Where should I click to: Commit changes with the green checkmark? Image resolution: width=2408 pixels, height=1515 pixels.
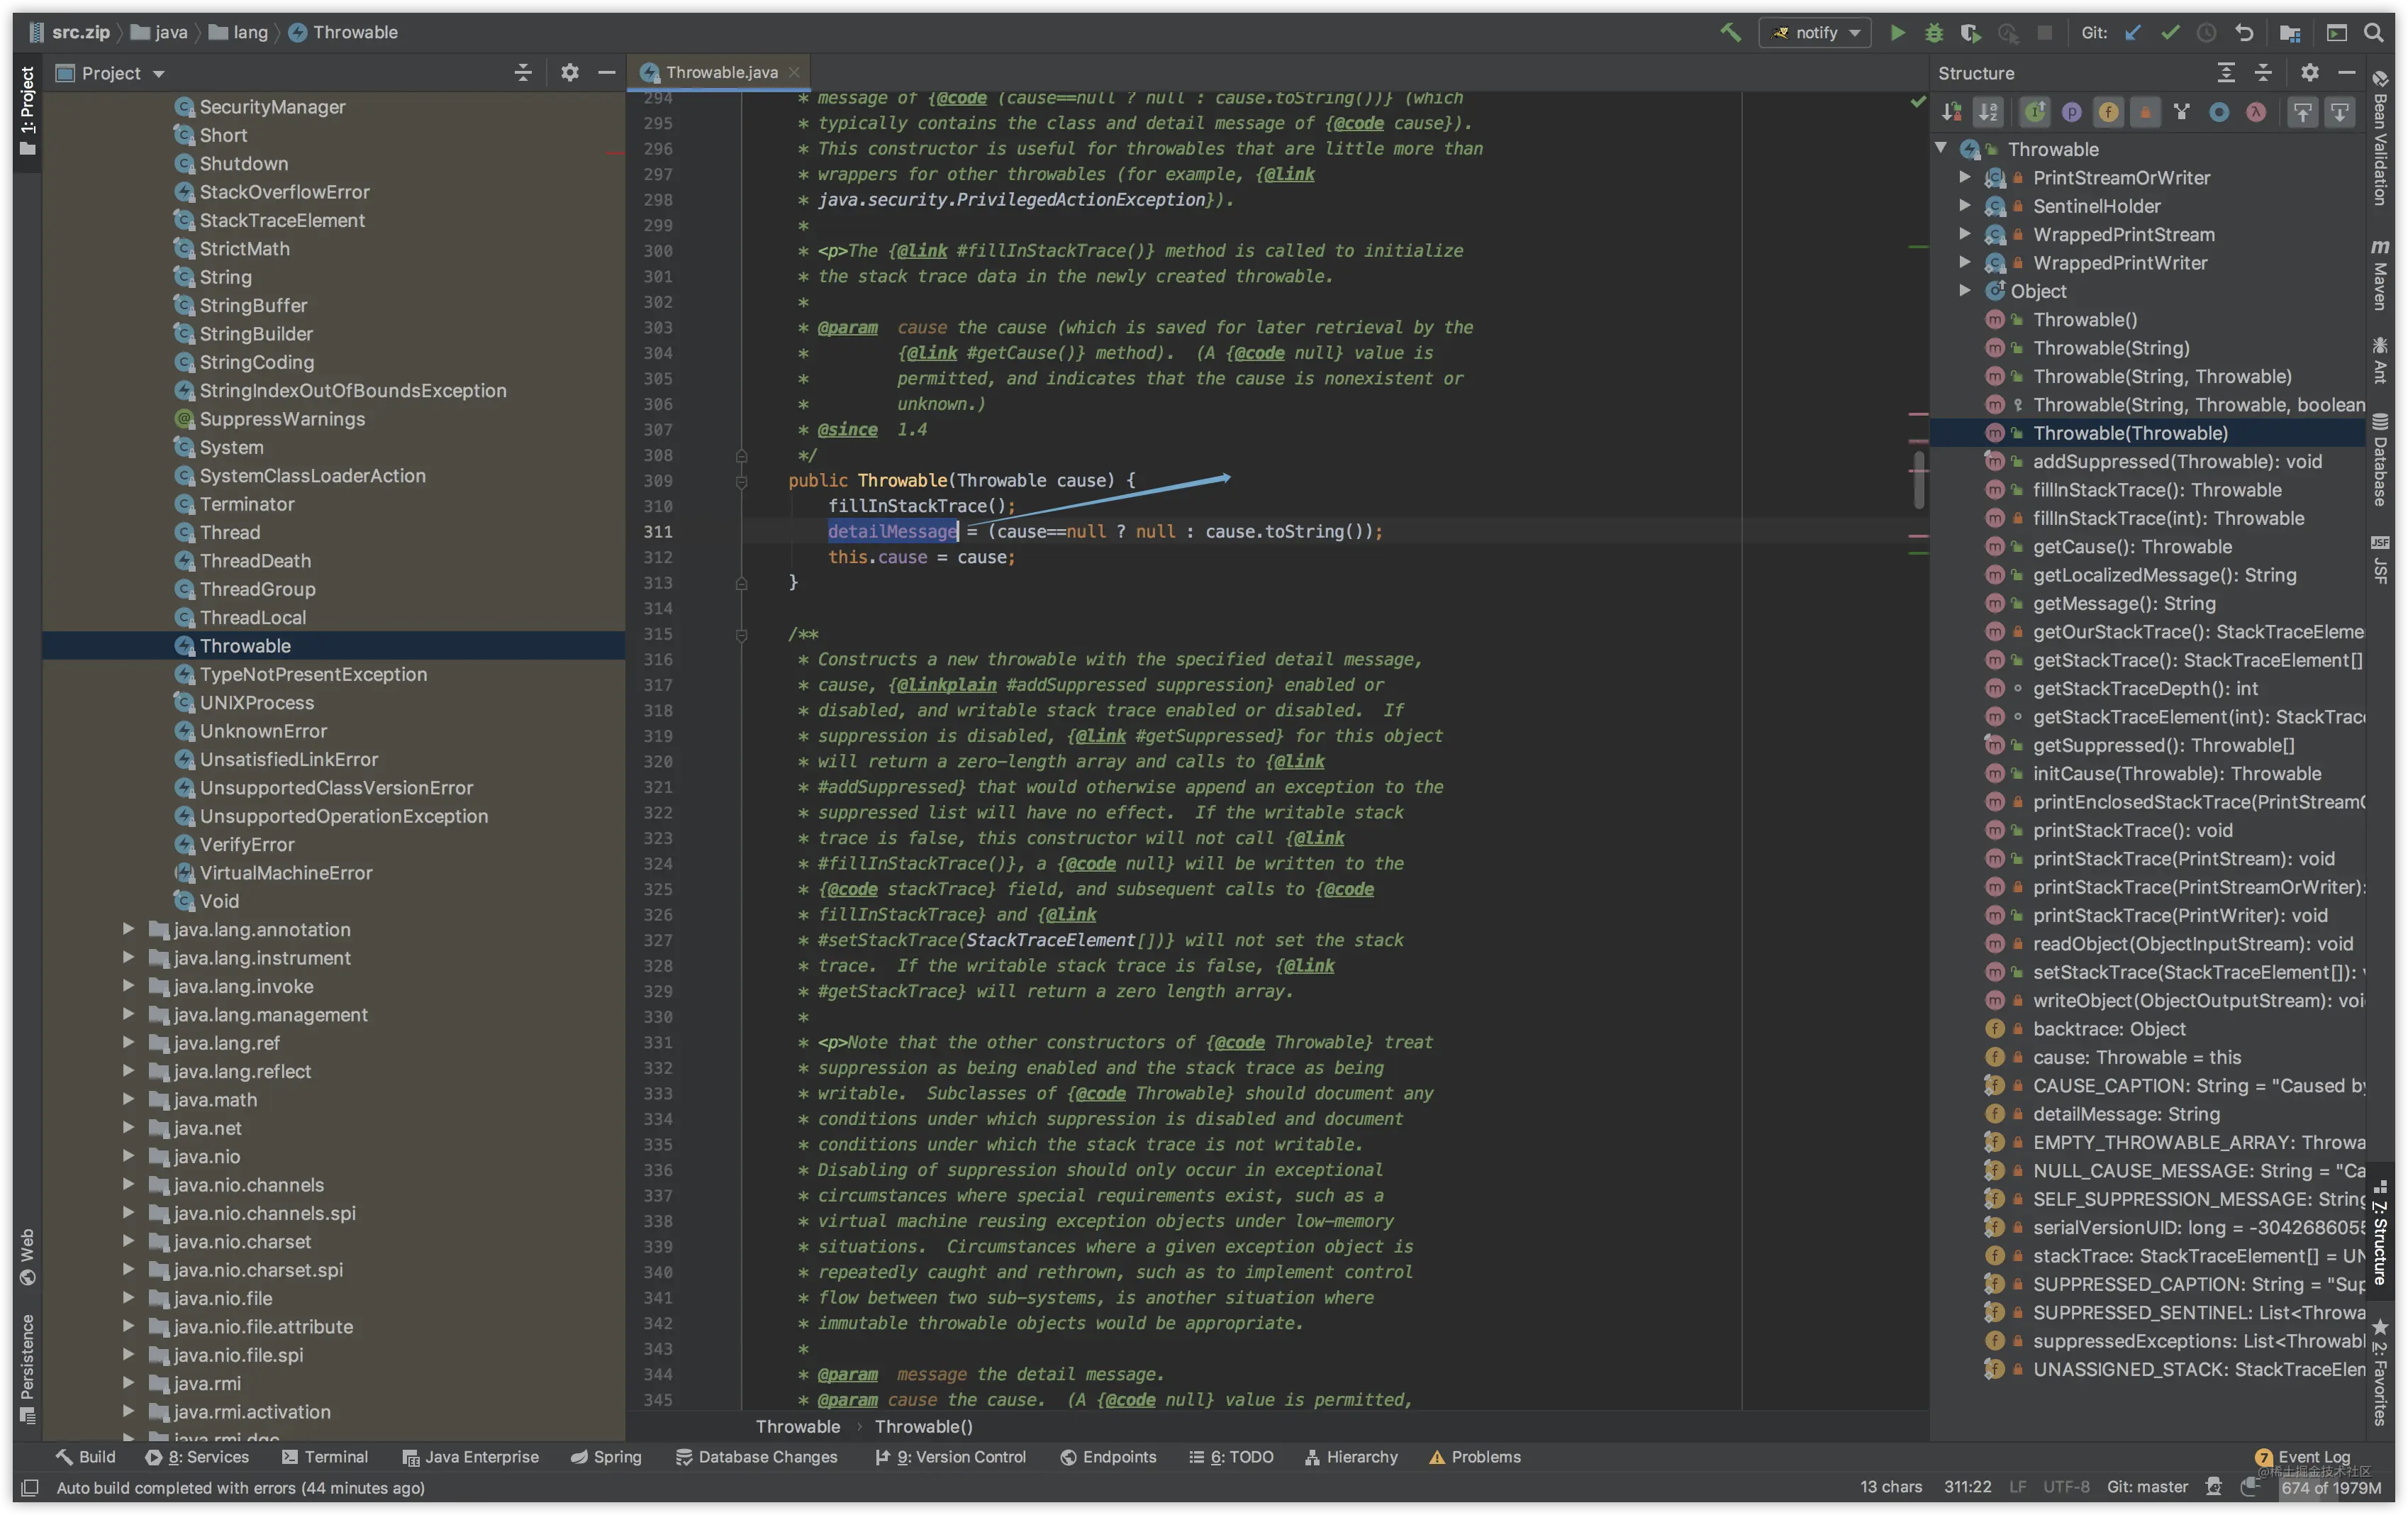pos(2170,32)
